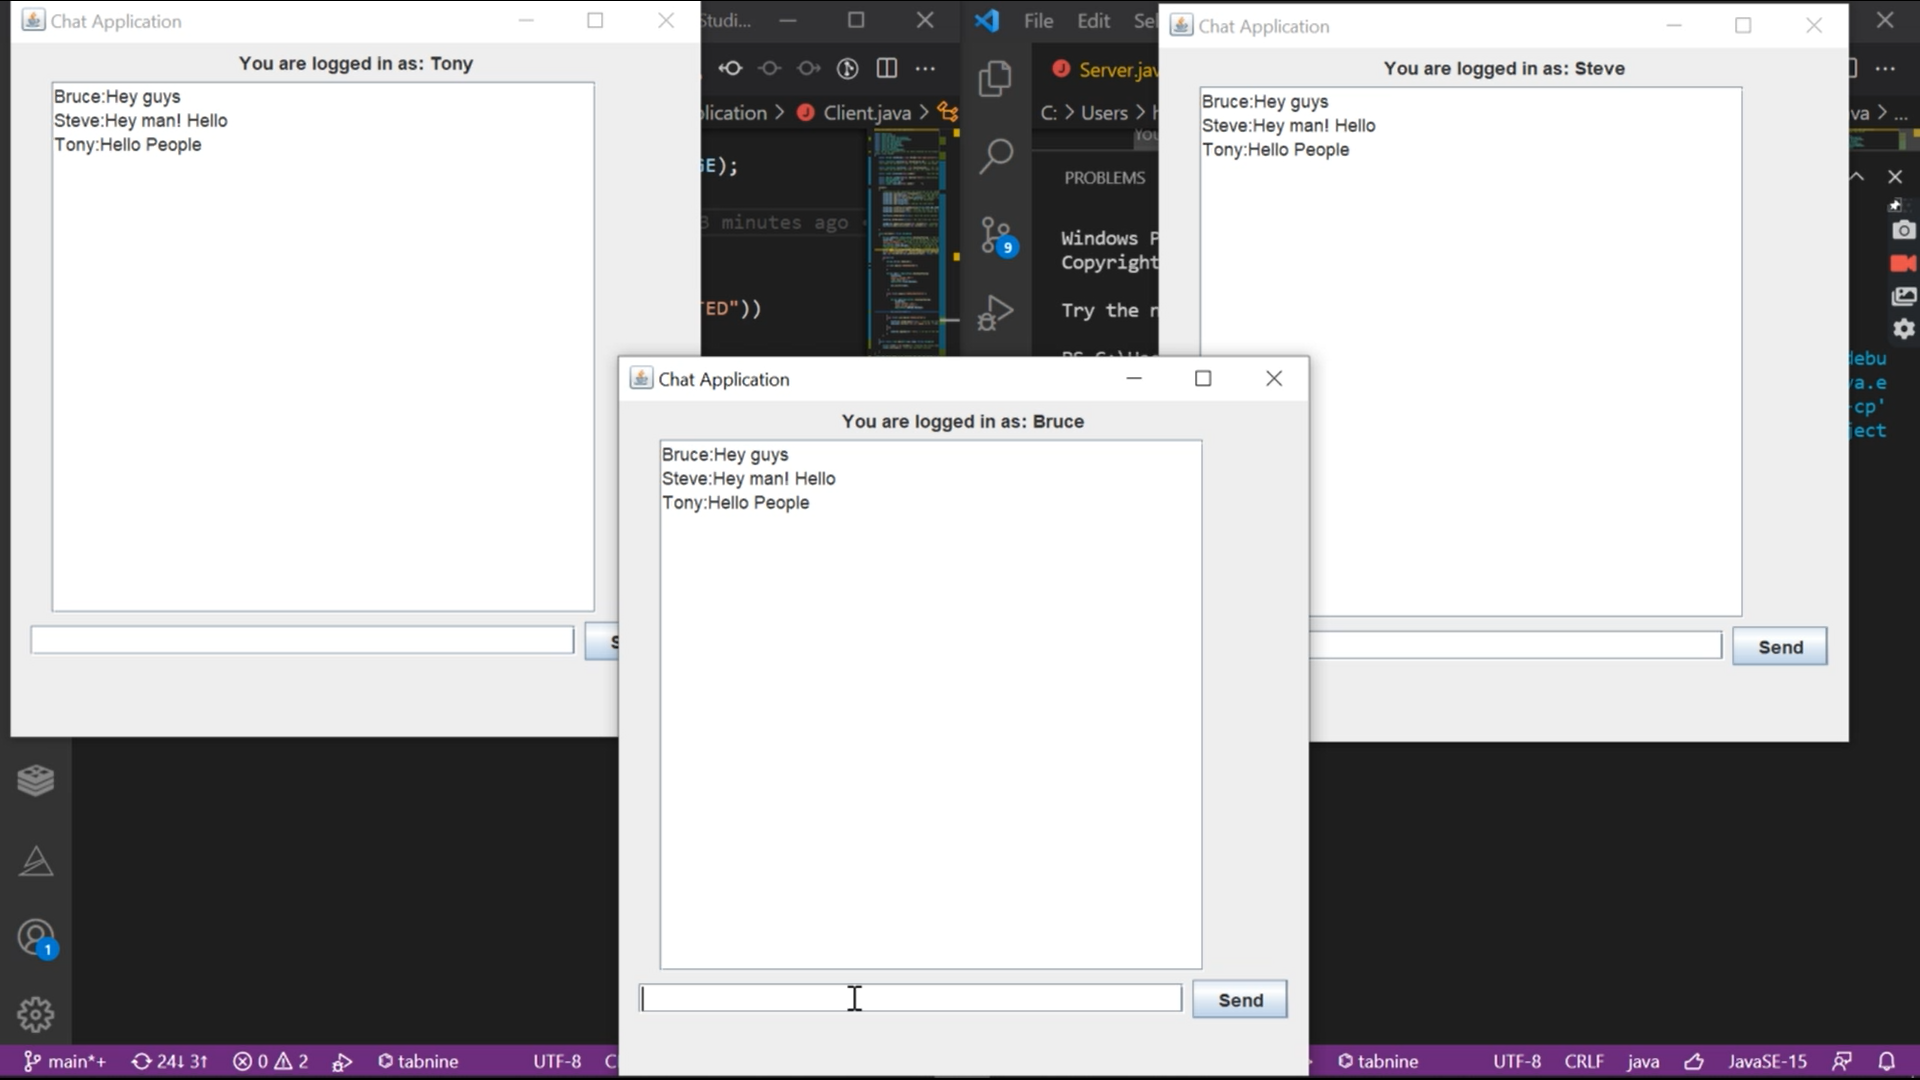Open the File menu
The image size is (1920, 1080).
click(x=1038, y=21)
